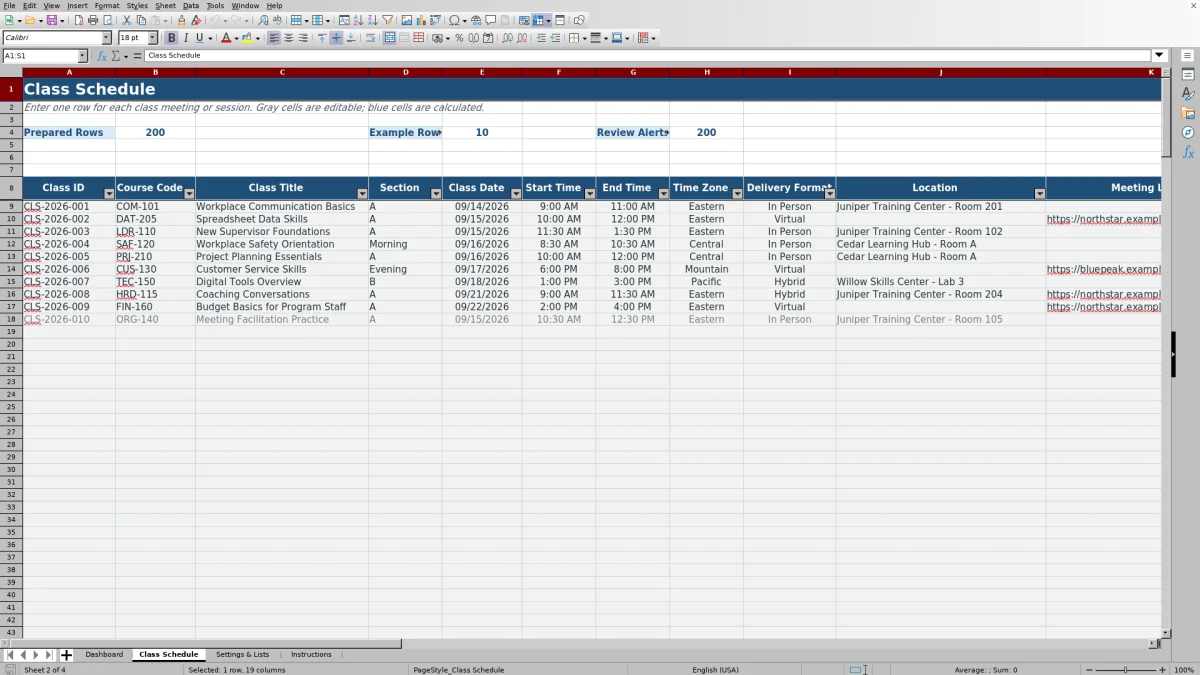Open the Location column filter dropdown
Viewport: 1200px width, 675px height.
point(1040,194)
